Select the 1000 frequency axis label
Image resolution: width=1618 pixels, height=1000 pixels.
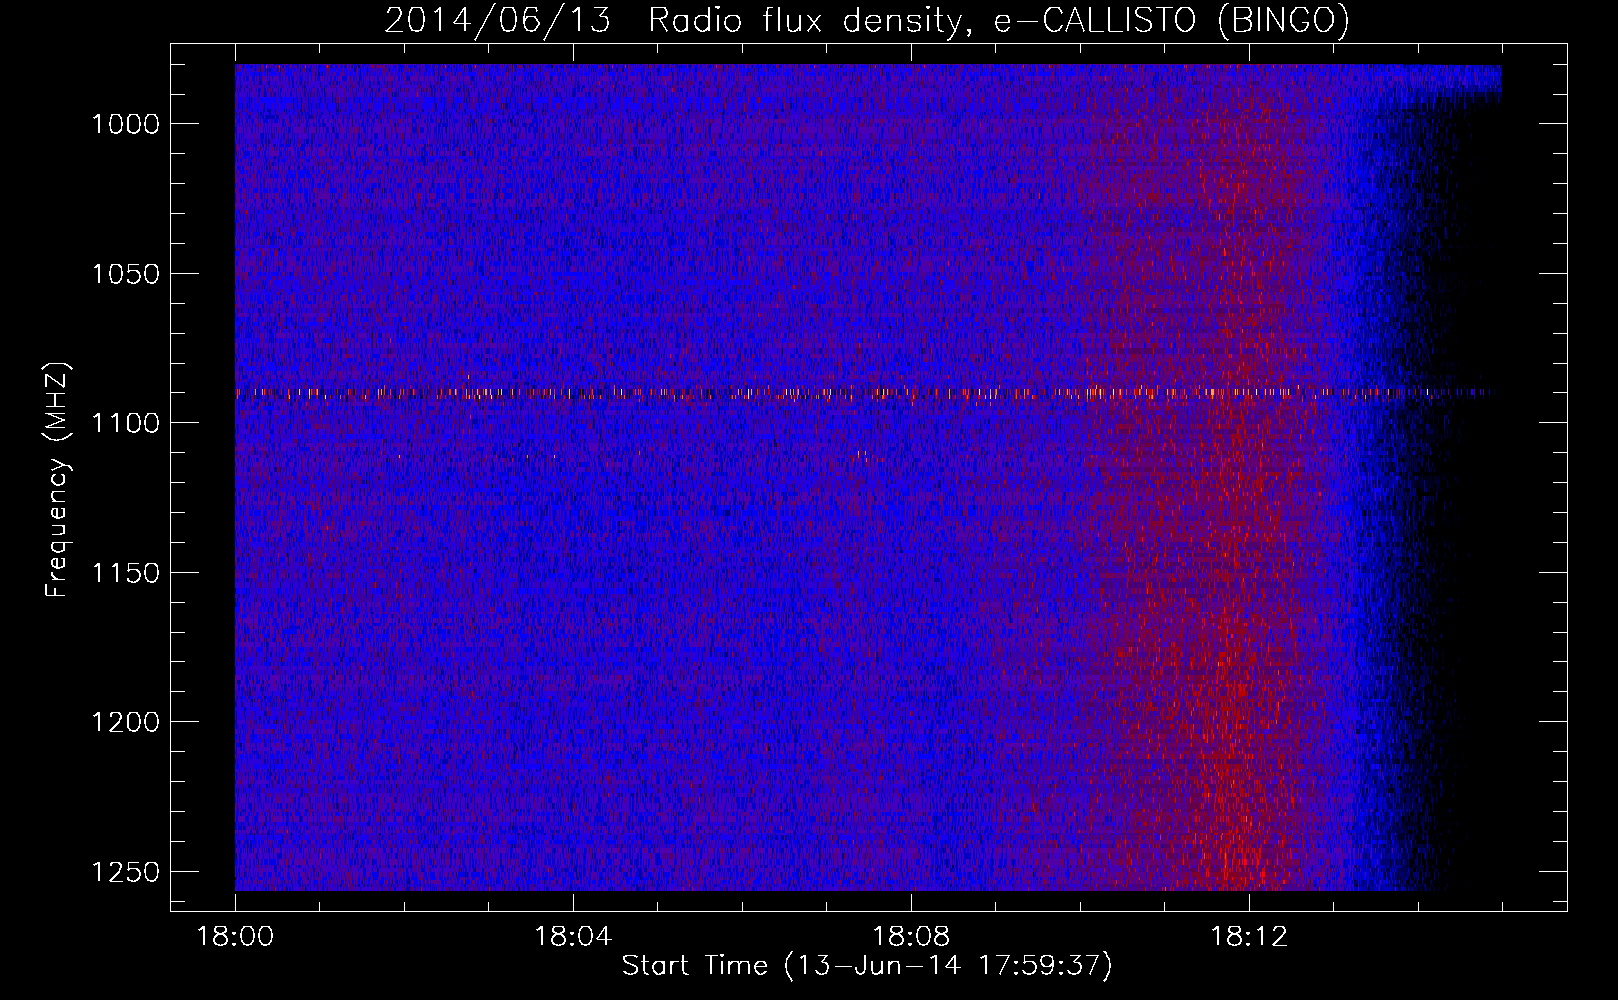[125, 124]
